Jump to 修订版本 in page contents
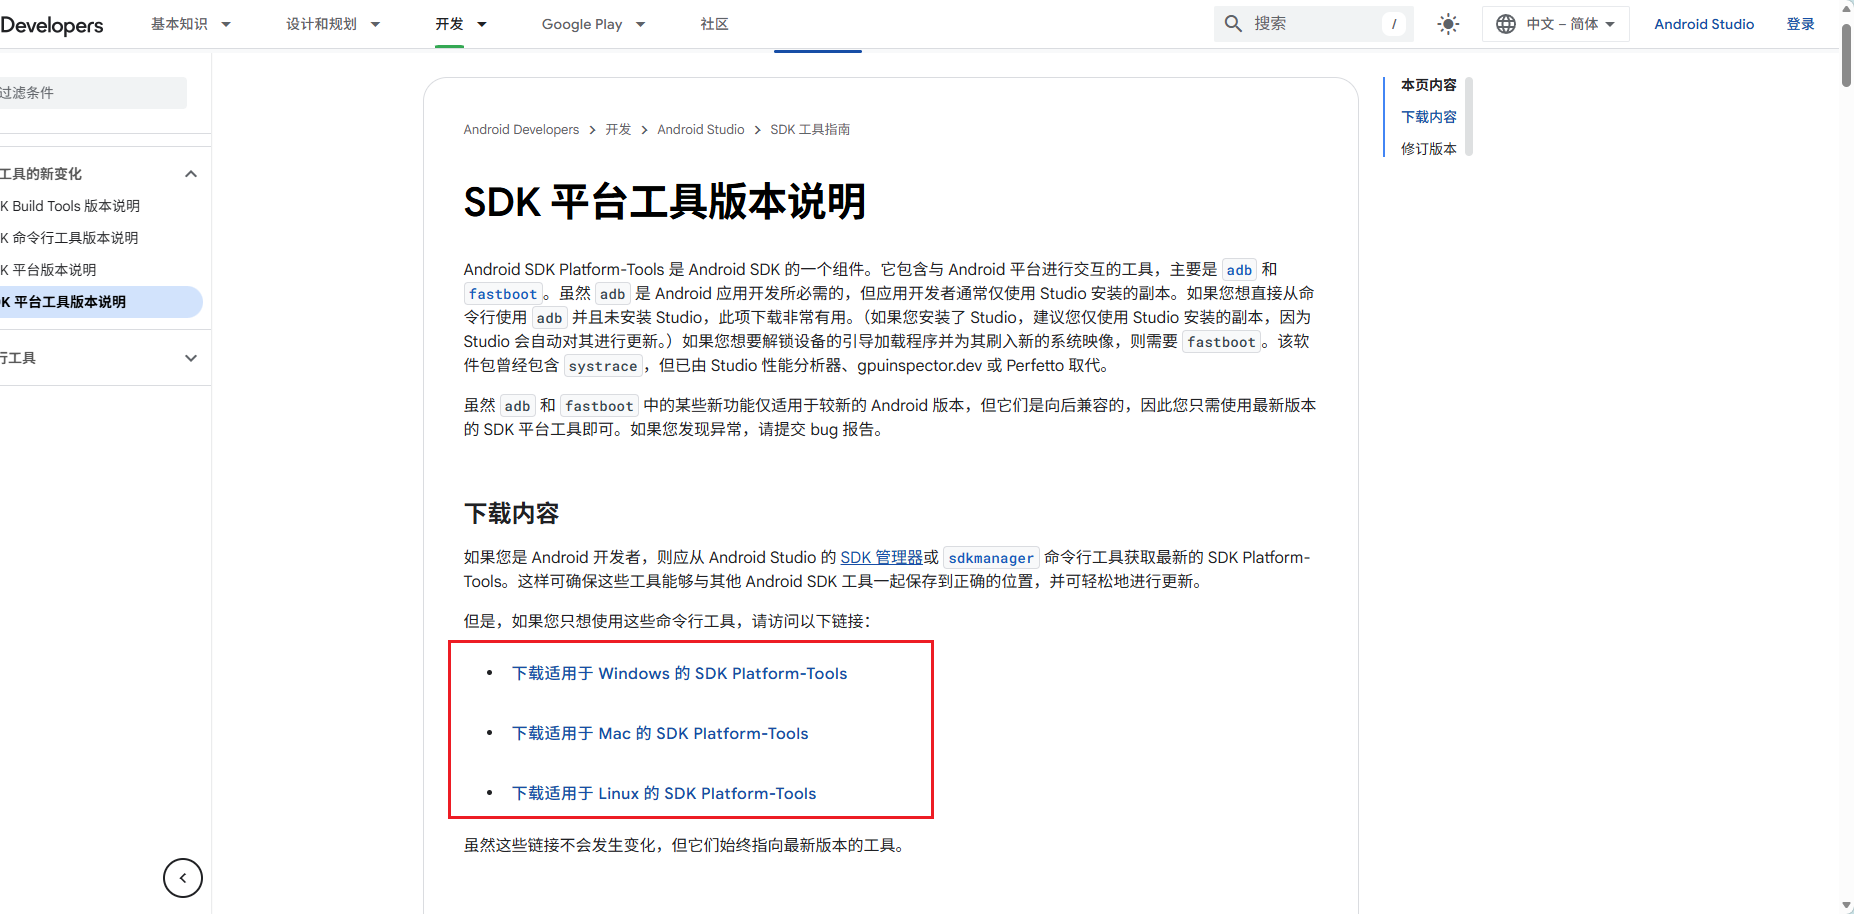Image resolution: width=1854 pixels, height=914 pixels. tap(1428, 149)
